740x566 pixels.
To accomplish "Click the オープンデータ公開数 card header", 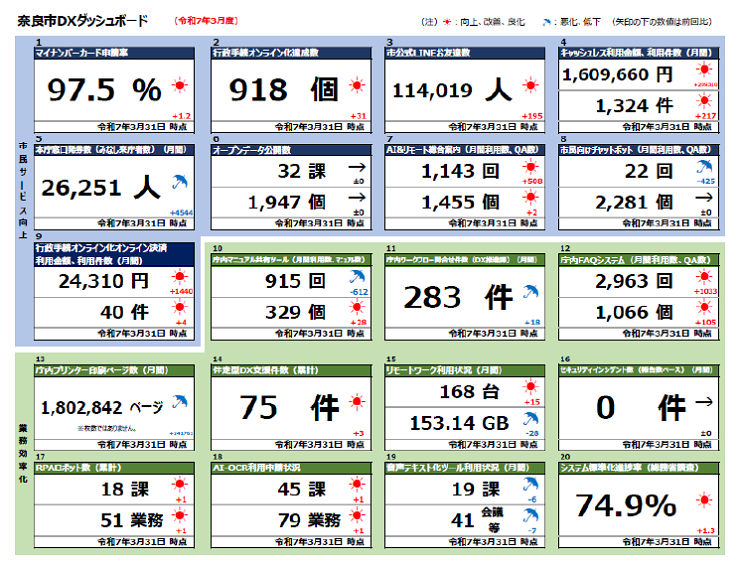I will [291, 150].
